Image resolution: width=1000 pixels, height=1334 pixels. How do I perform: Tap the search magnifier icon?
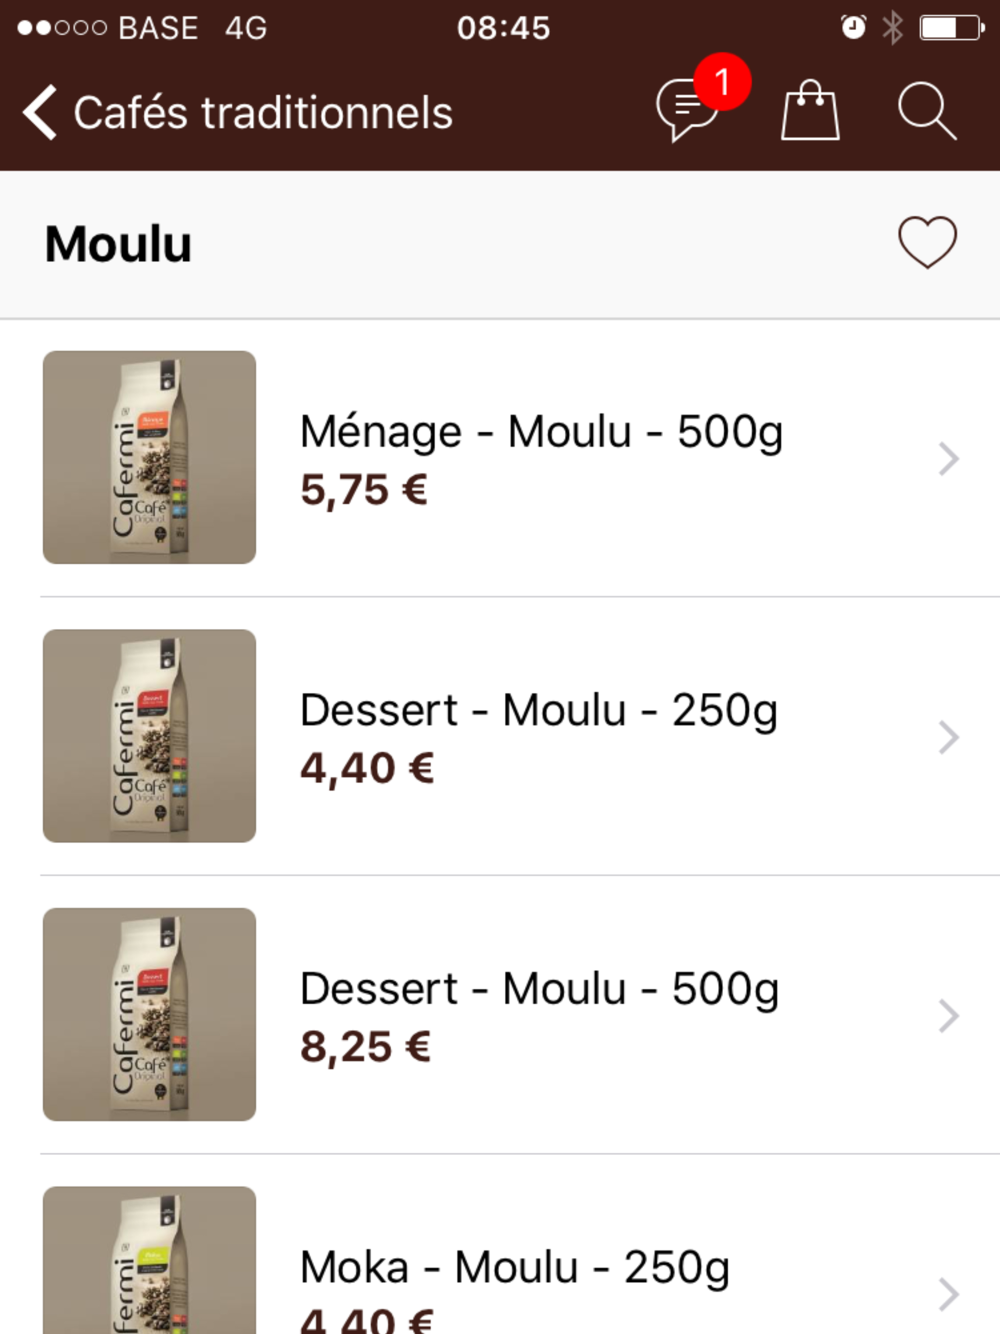[x=926, y=111]
